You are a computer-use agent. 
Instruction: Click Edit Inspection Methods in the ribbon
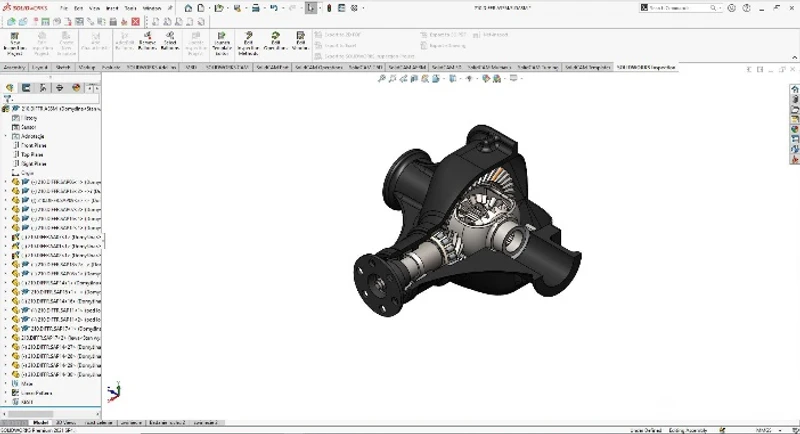pos(248,44)
